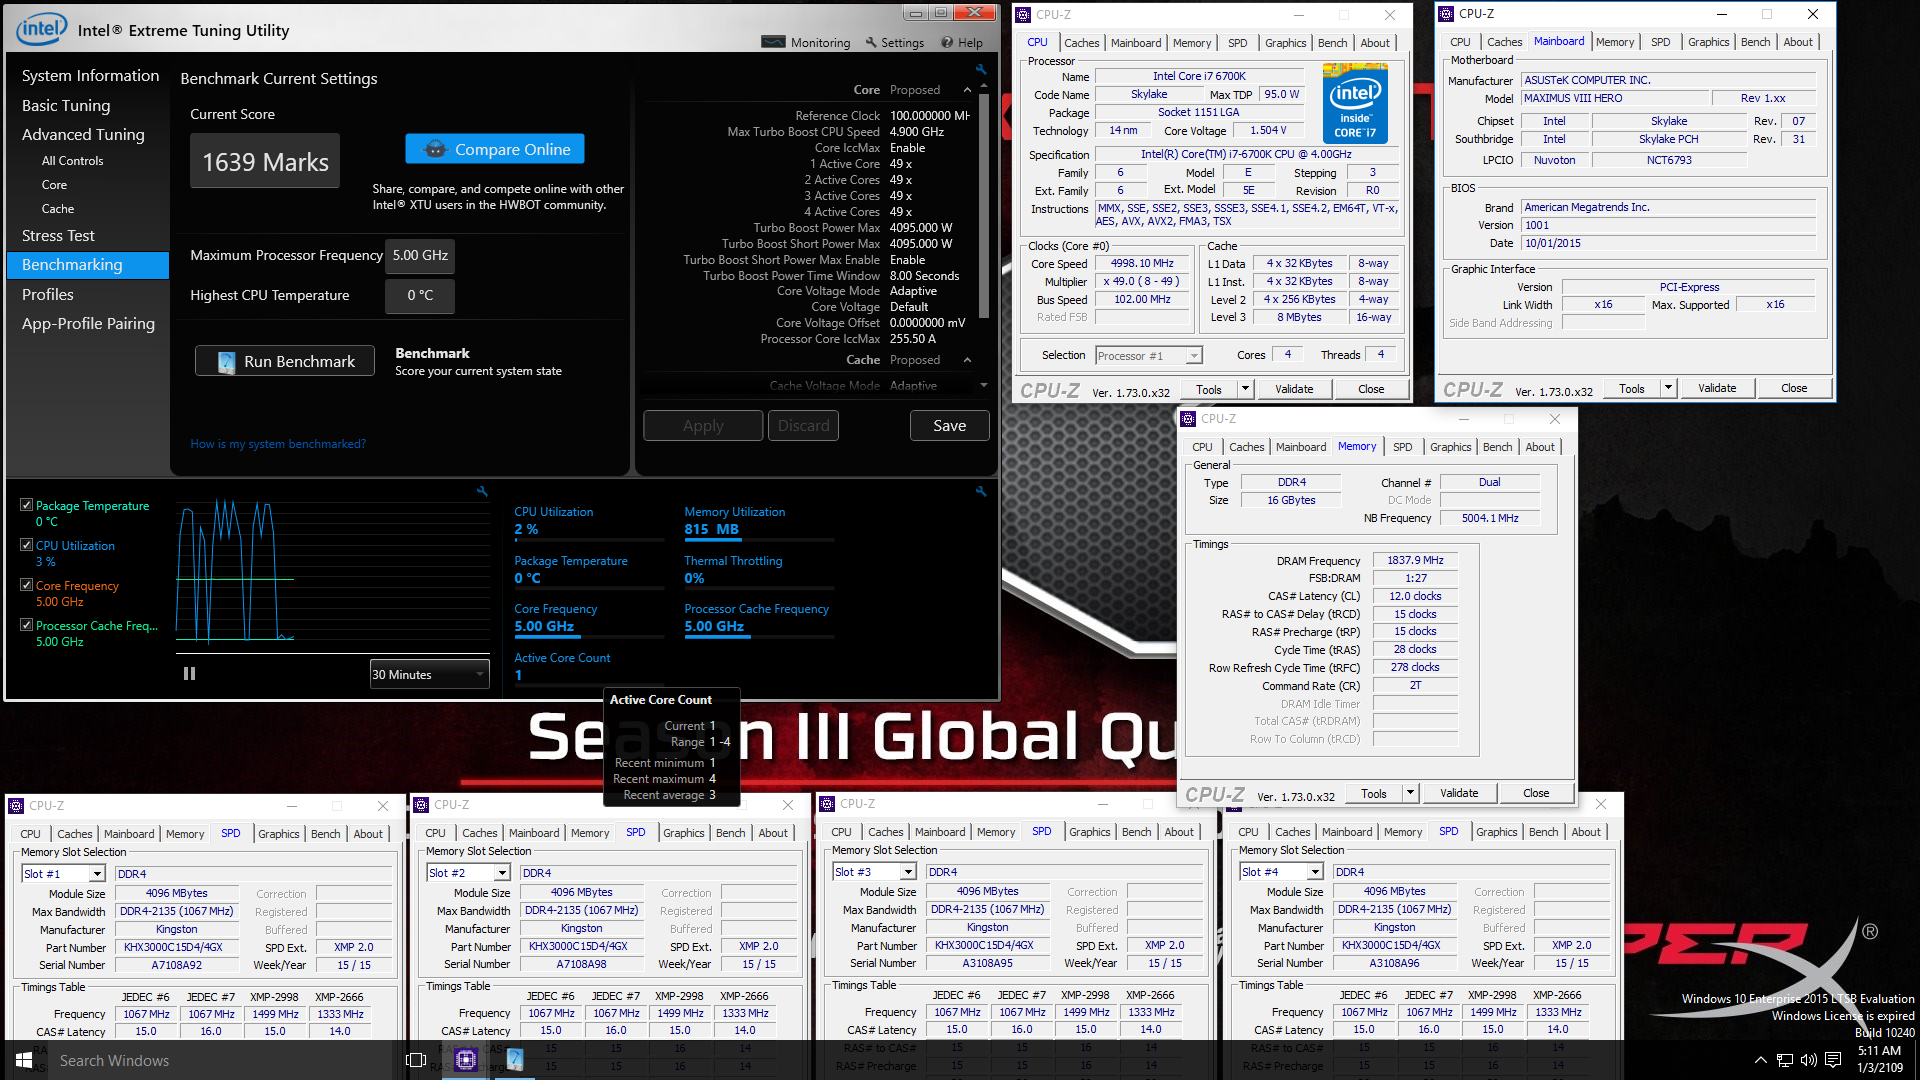The height and width of the screenshot is (1080, 1920).
Task: Toggle the CPU Utilization checkbox
Action: click(27, 545)
